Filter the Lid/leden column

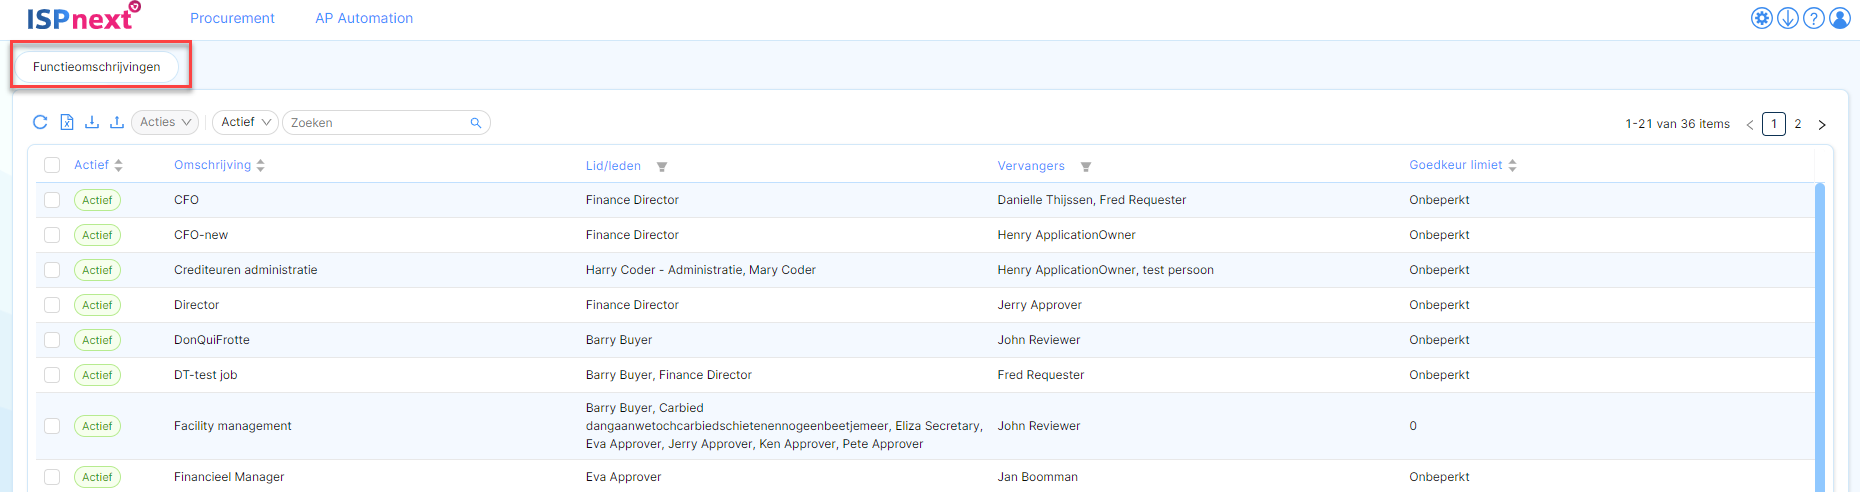[662, 167]
